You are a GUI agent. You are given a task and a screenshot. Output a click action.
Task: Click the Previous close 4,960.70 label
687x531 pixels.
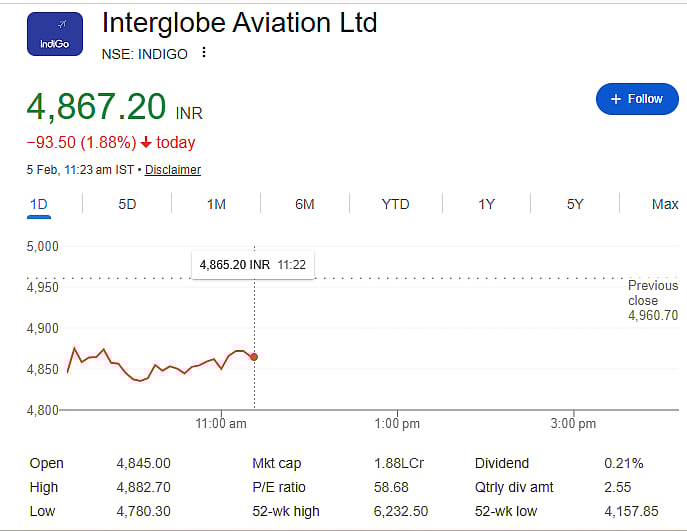point(652,300)
